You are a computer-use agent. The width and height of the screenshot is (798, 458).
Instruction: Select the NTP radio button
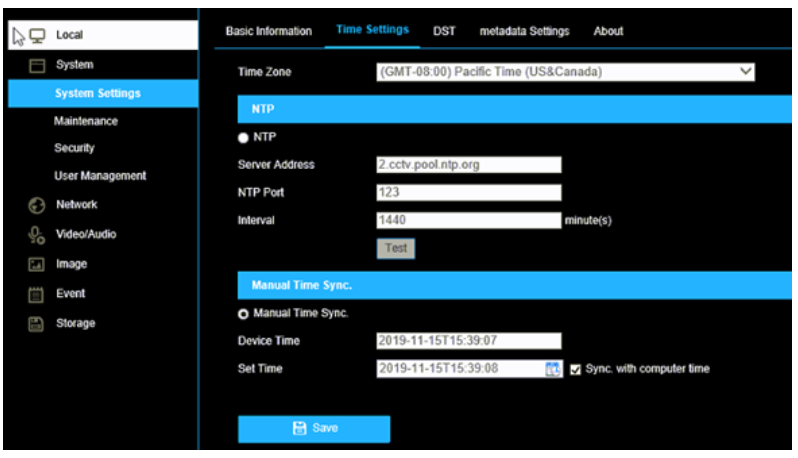[243, 138]
